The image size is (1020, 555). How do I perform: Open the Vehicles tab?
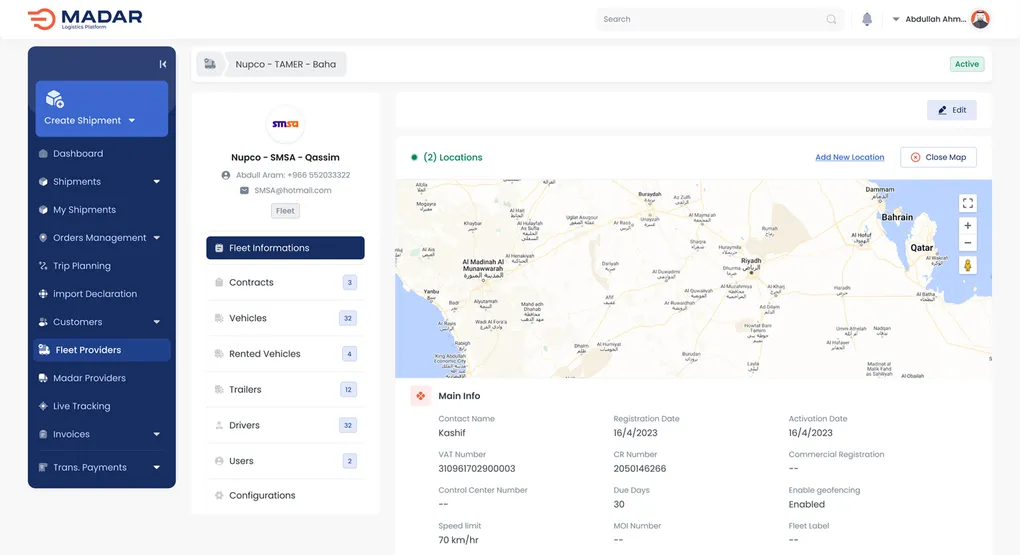point(285,318)
